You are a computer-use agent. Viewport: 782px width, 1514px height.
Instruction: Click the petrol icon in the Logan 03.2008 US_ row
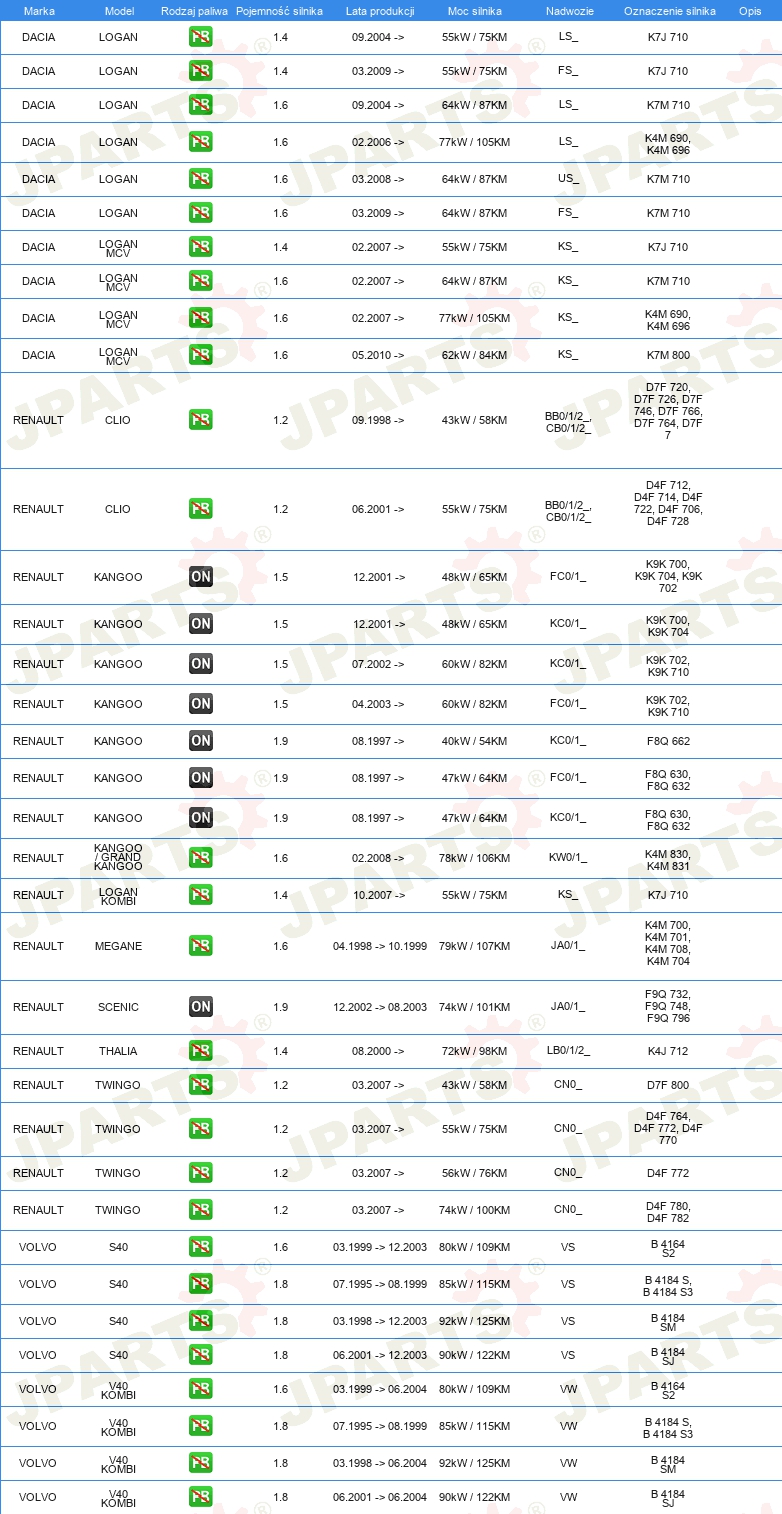201,179
